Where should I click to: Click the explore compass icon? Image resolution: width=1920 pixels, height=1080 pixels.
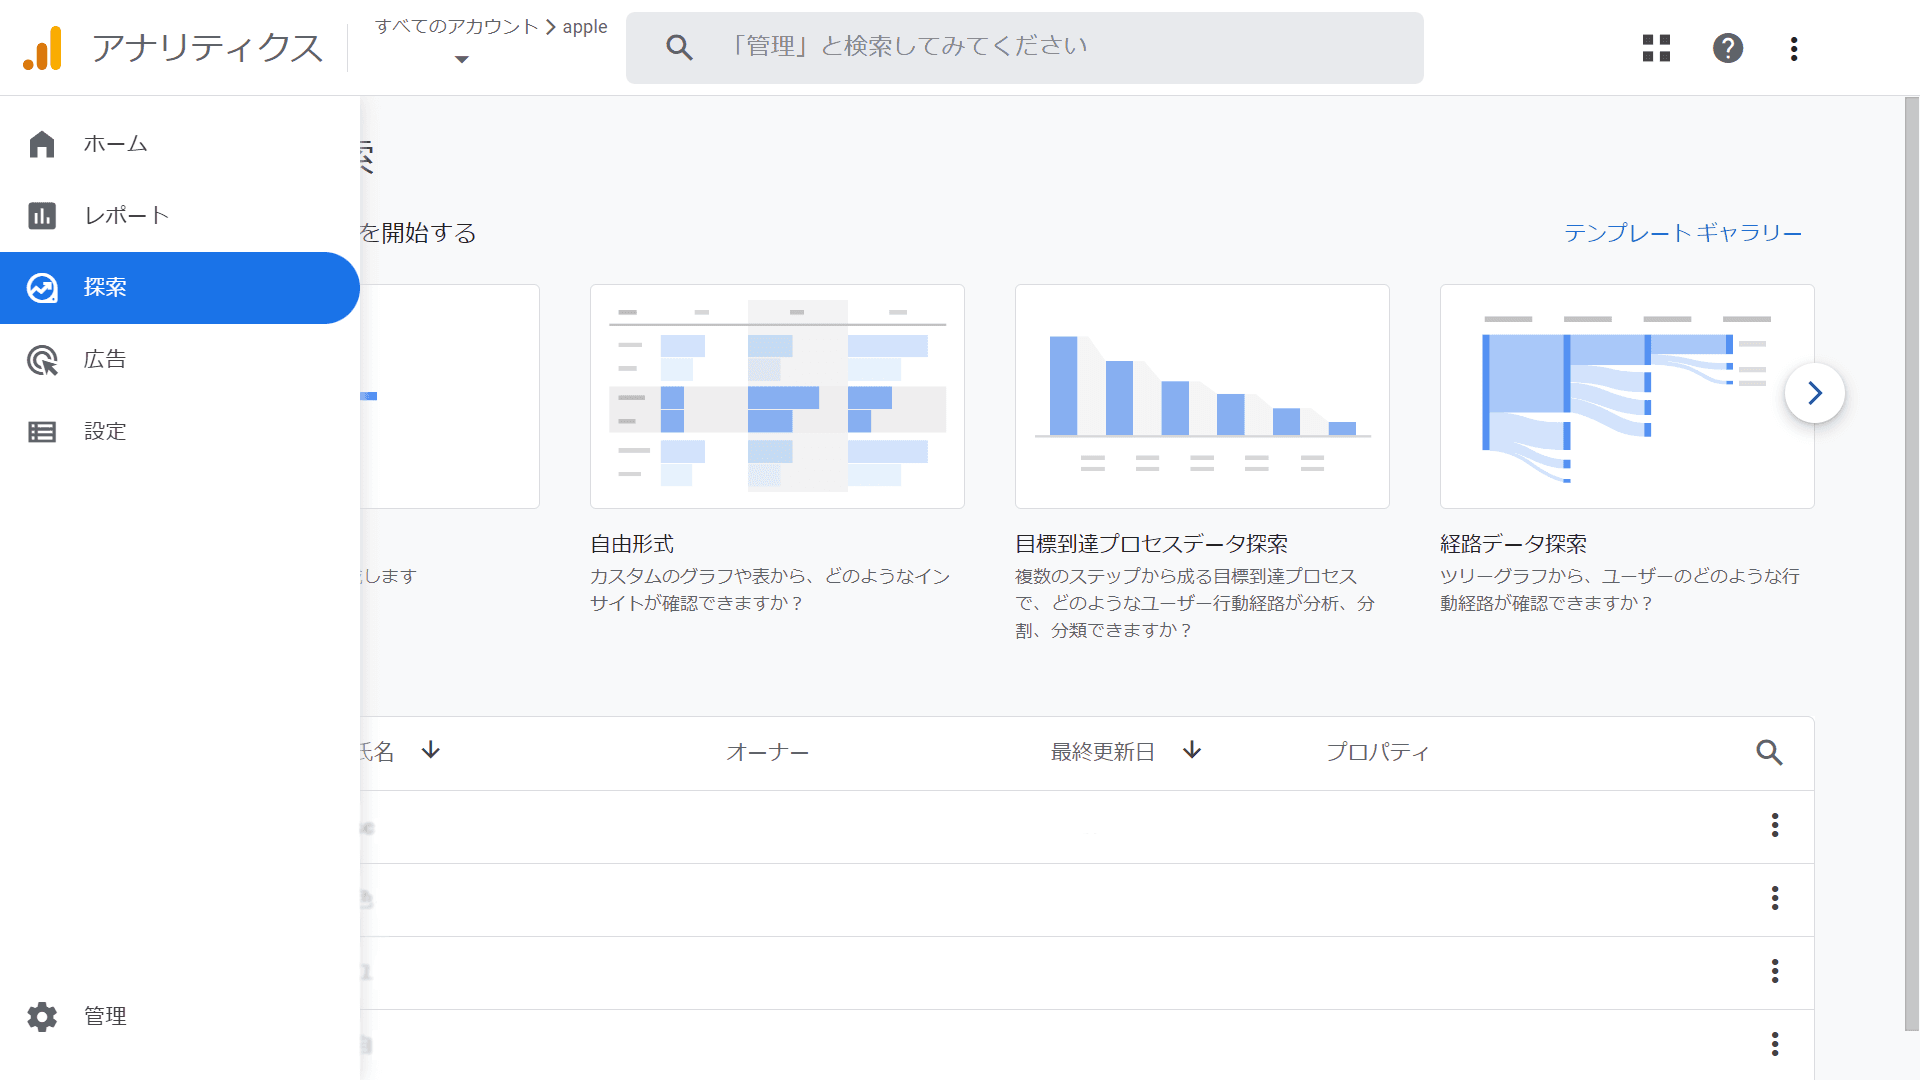[42, 288]
